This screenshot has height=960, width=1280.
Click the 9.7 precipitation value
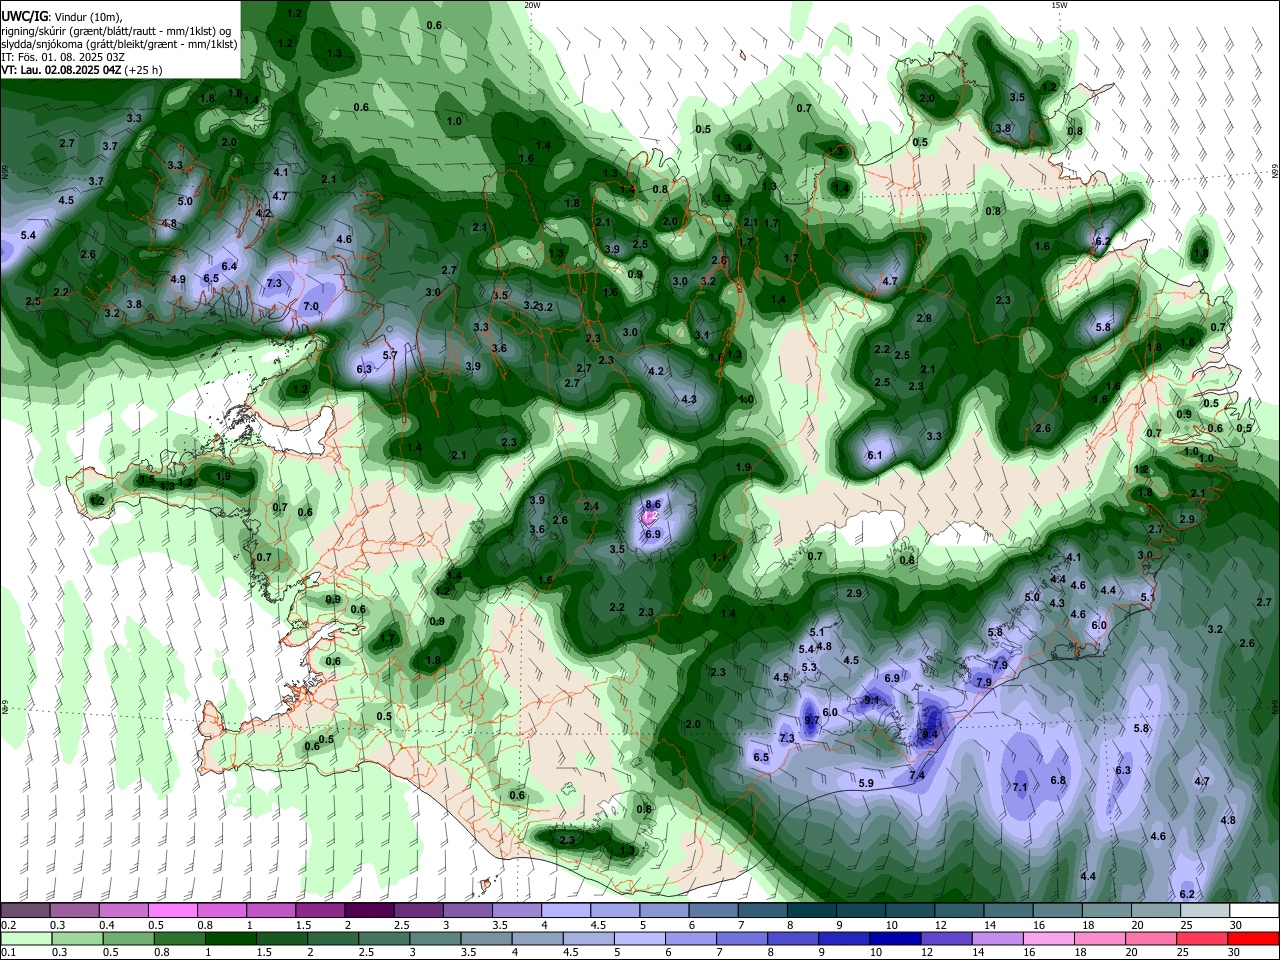(812, 720)
